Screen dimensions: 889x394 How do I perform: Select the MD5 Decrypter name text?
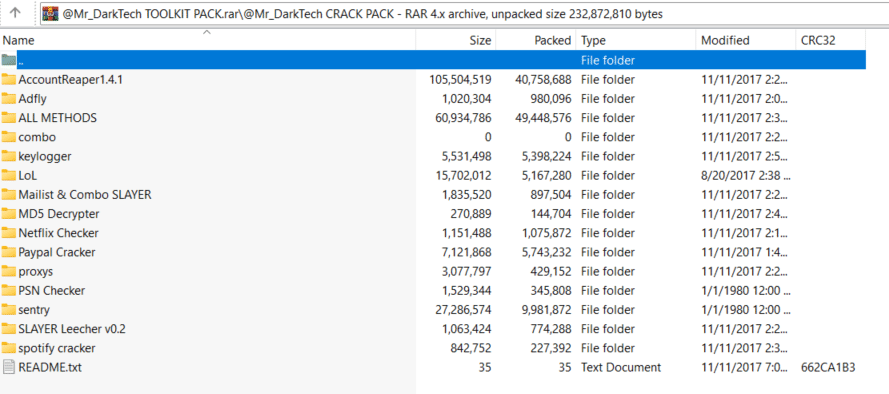coord(59,214)
